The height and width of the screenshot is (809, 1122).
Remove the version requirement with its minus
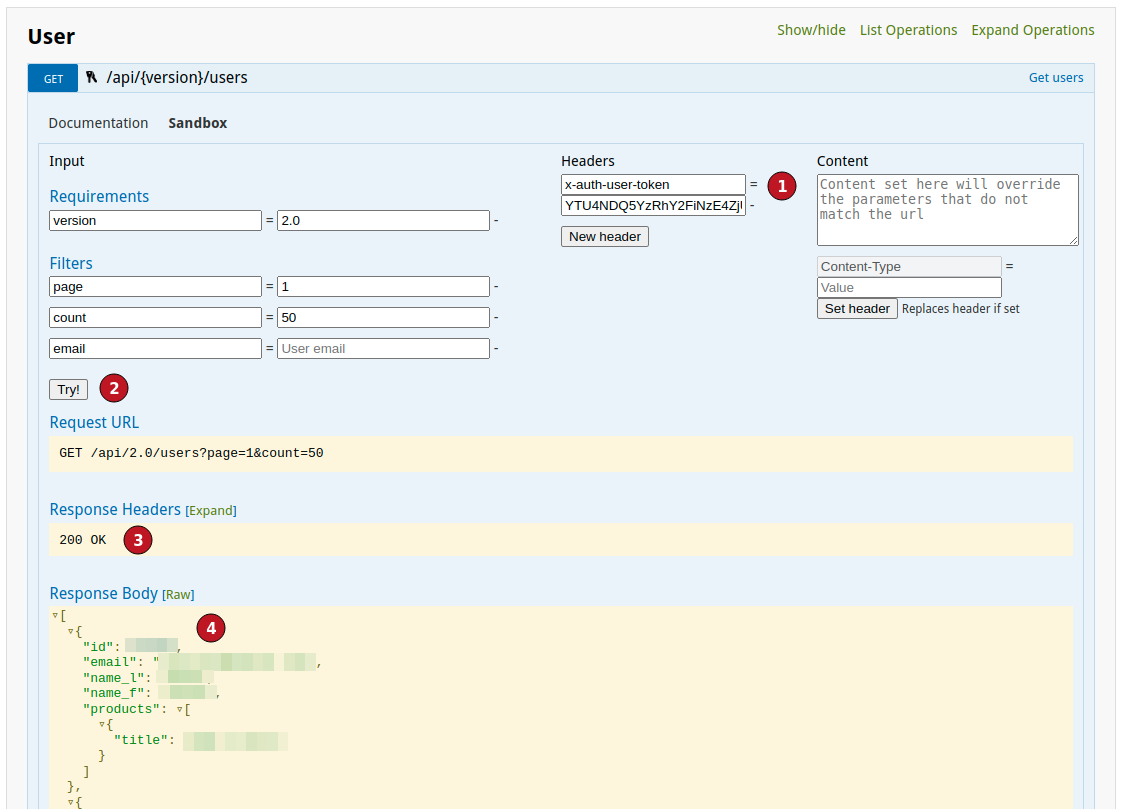[x=496, y=220]
